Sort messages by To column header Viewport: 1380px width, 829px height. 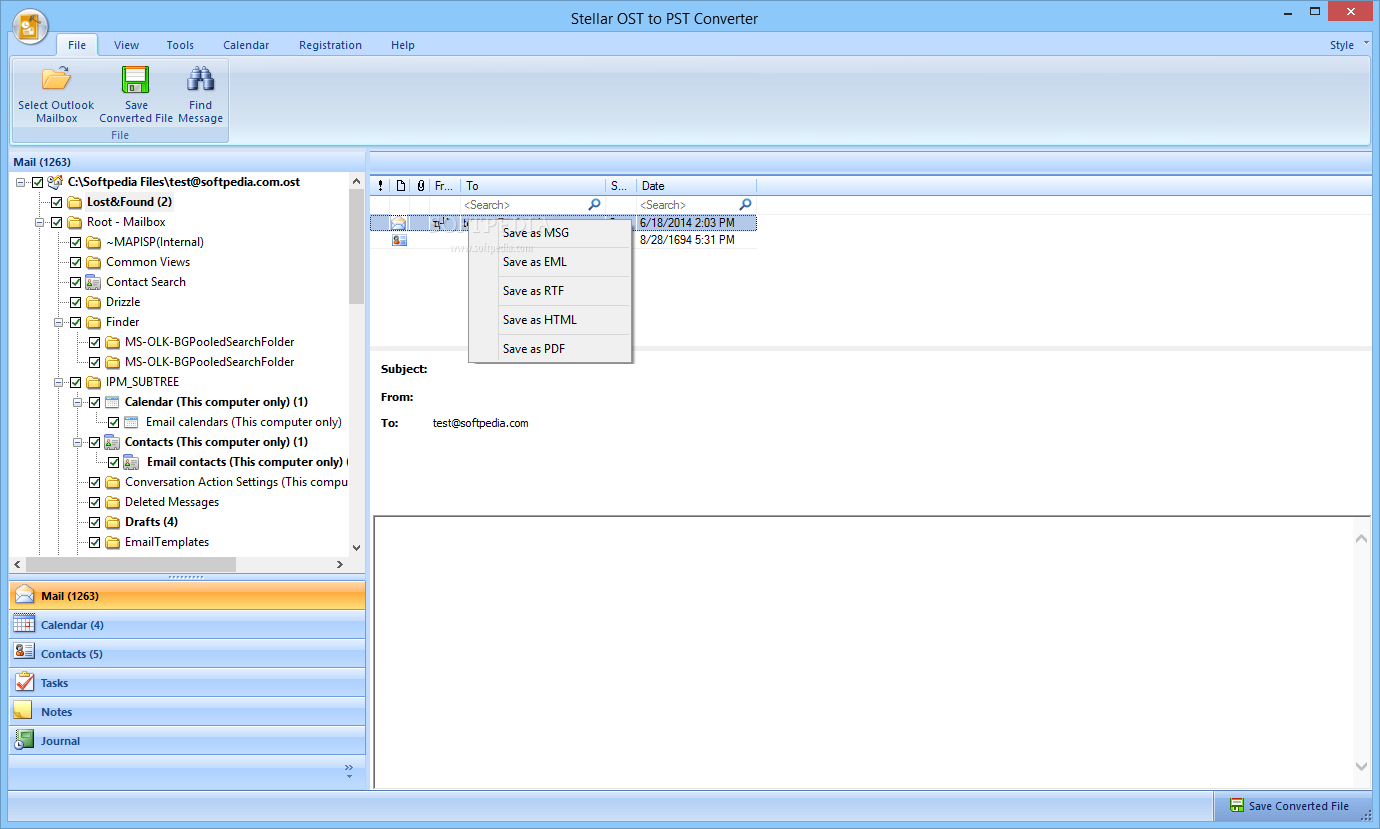pos(534,186)
